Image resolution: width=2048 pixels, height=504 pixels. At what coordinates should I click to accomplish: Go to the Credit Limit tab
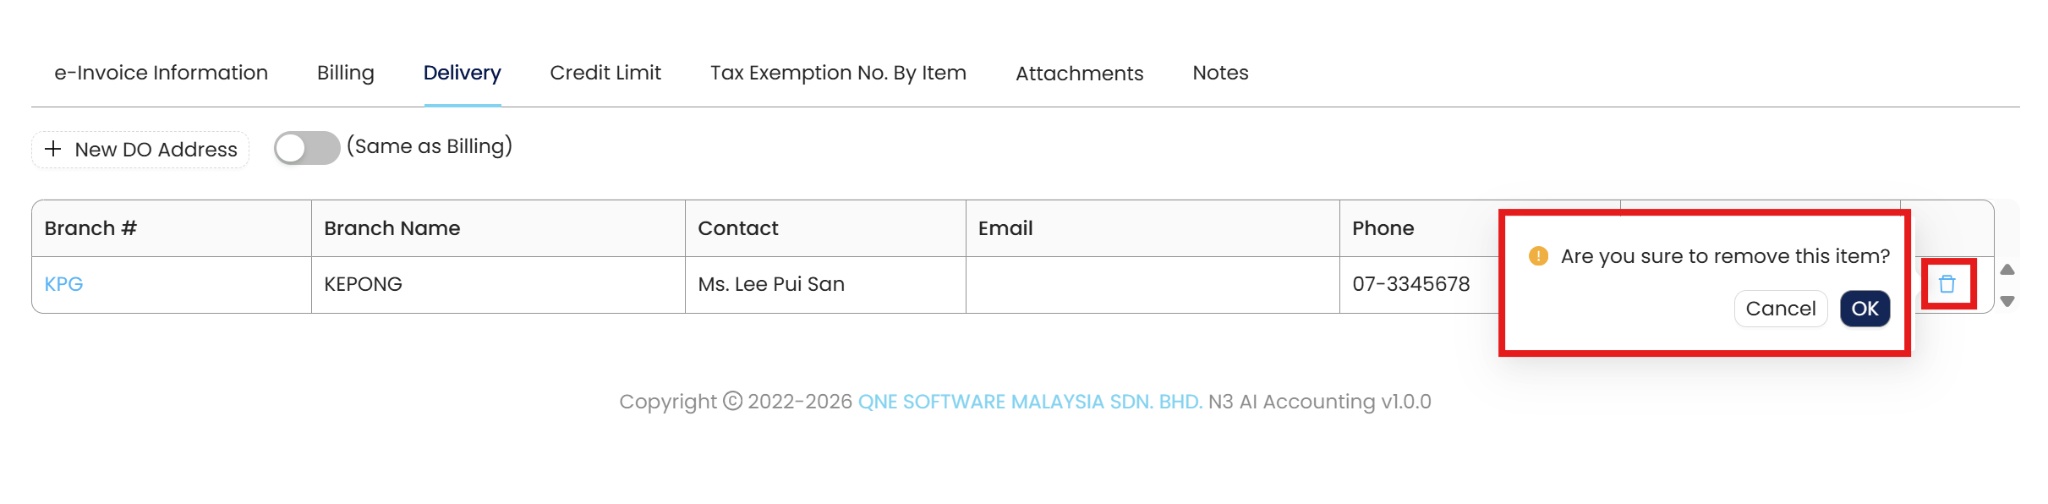[605, 73]
